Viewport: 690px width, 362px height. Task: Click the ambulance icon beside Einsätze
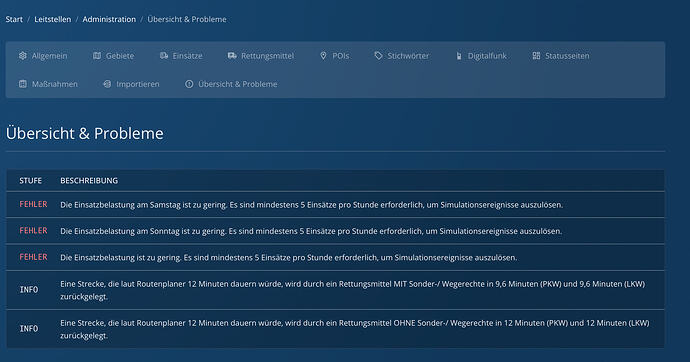point(164,56)
